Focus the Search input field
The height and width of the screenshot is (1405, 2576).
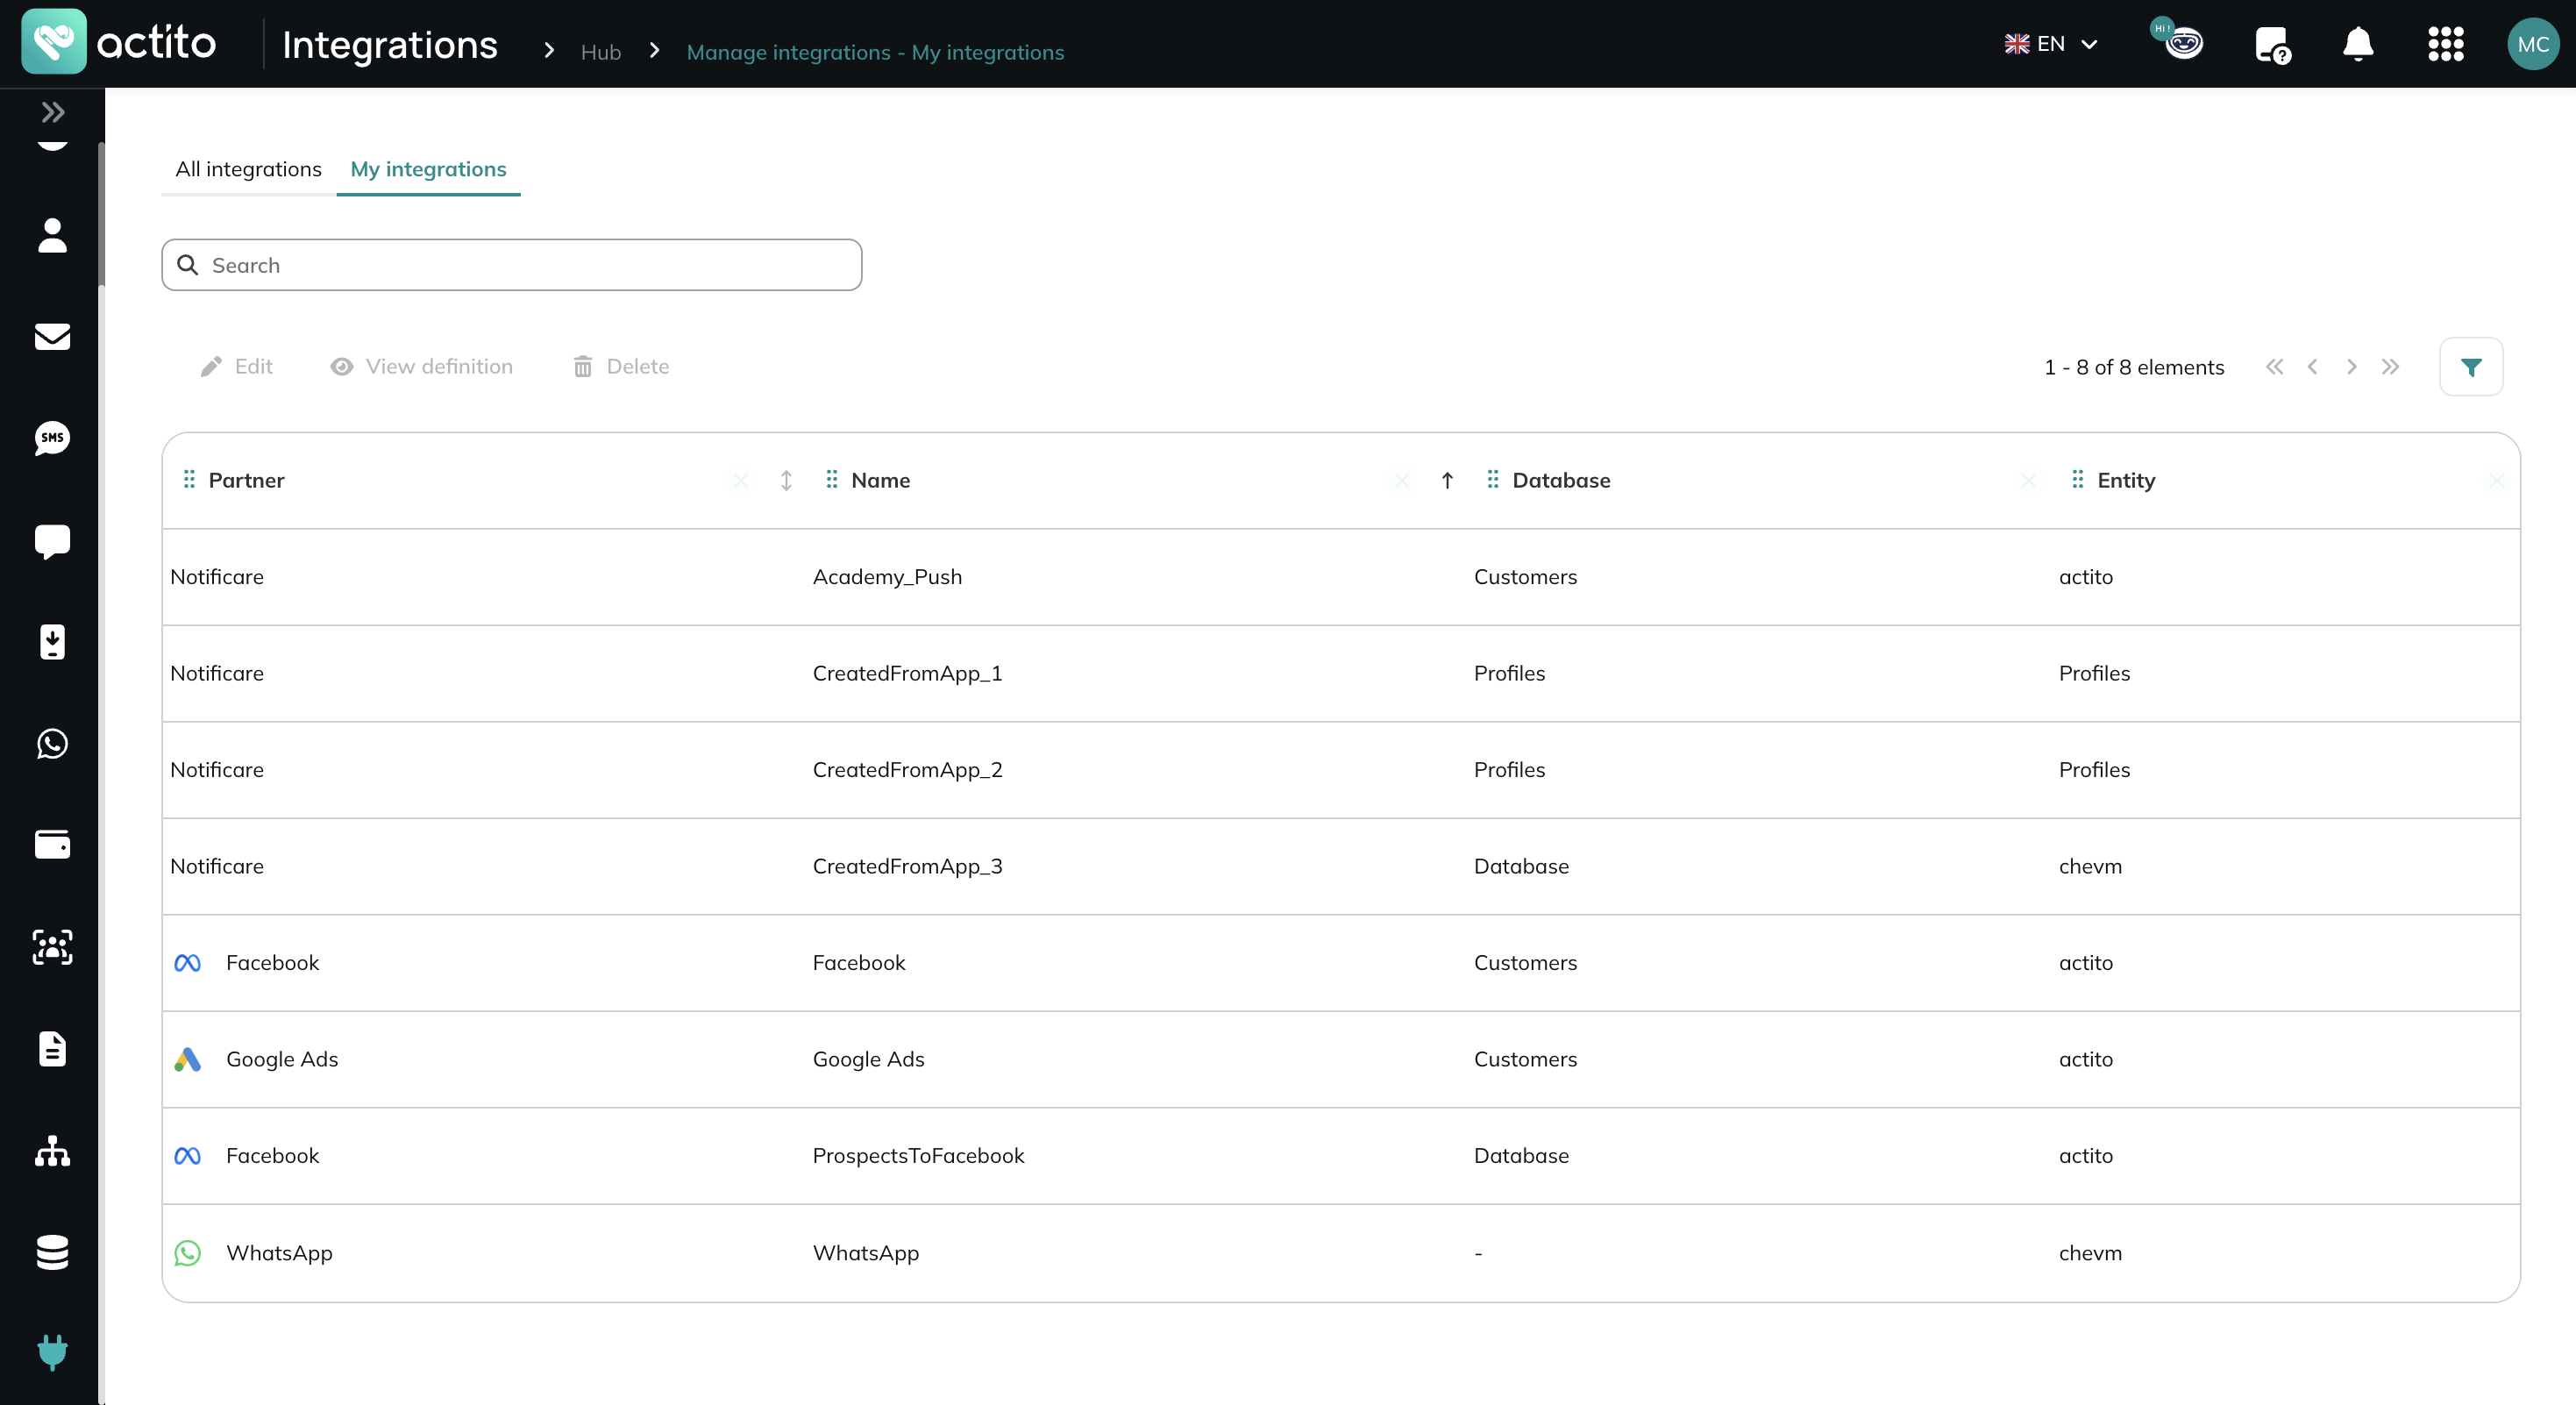pos(511,265)
